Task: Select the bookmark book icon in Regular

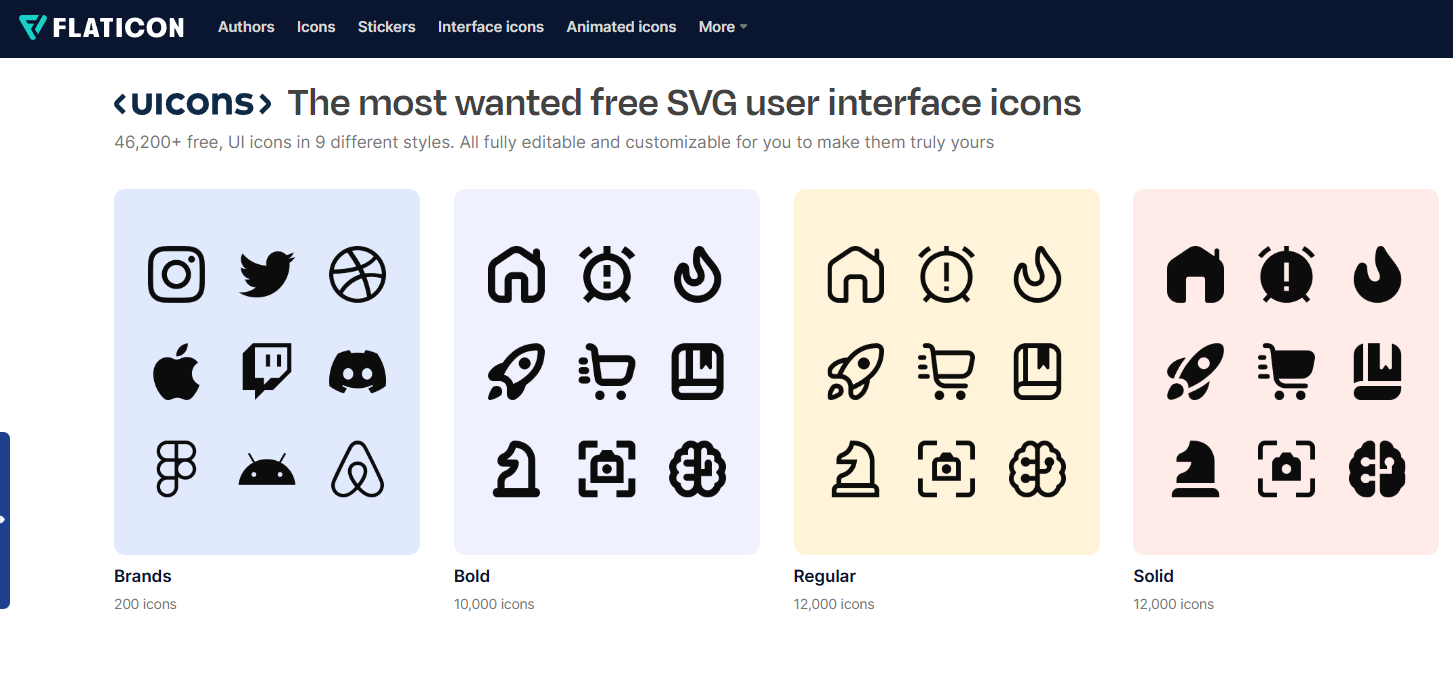Action: (1037, 372)
